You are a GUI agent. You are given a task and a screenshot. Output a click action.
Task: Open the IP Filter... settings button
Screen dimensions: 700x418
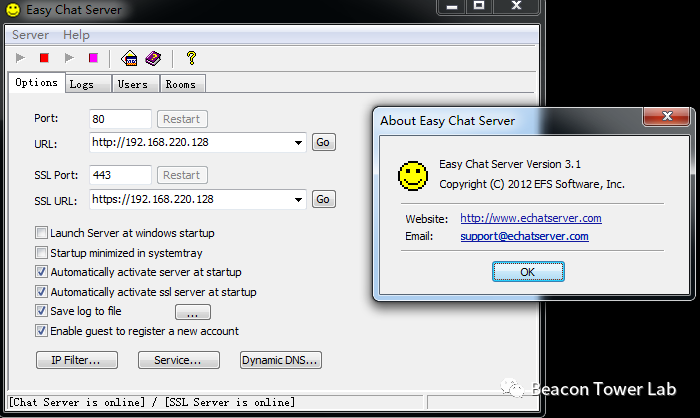pyautogui.click(x=77, y=360)
